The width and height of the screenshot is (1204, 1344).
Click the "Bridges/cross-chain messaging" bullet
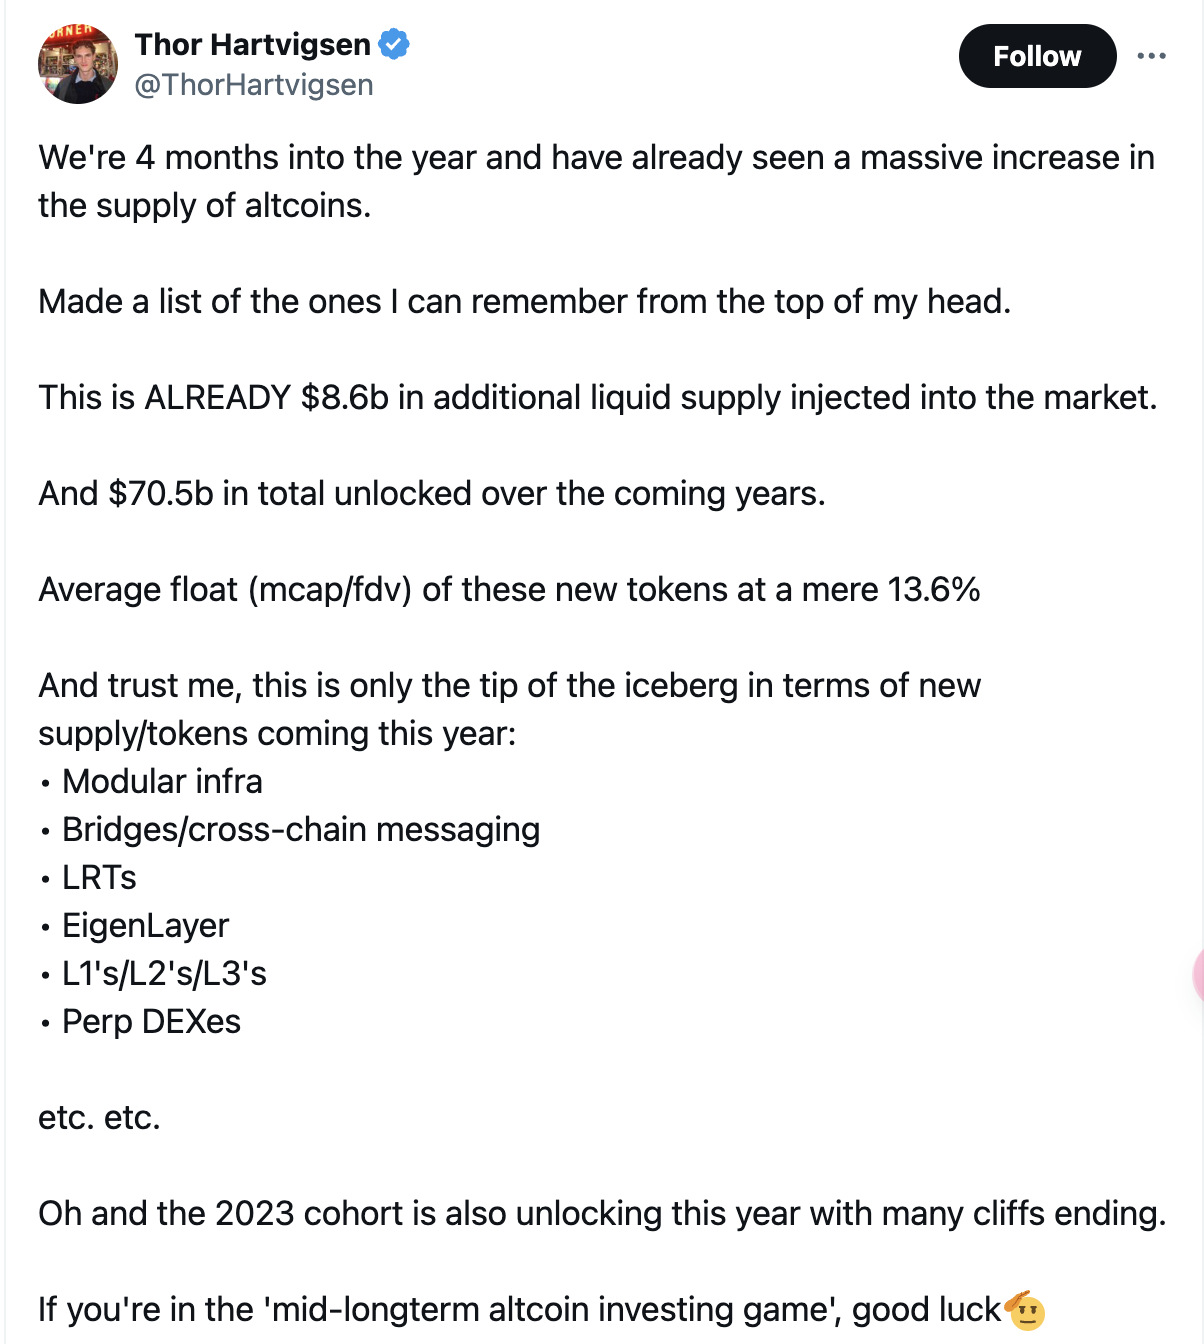click(300, 830)
